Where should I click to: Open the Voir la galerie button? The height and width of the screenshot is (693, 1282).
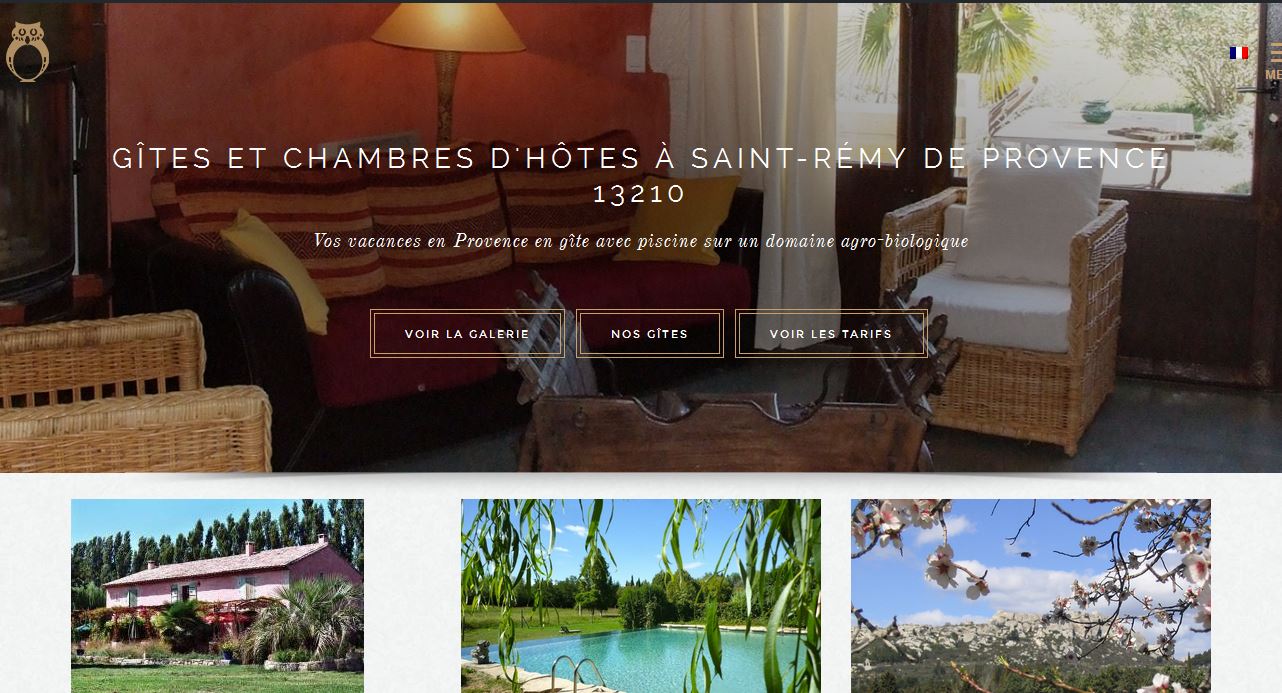467,334
